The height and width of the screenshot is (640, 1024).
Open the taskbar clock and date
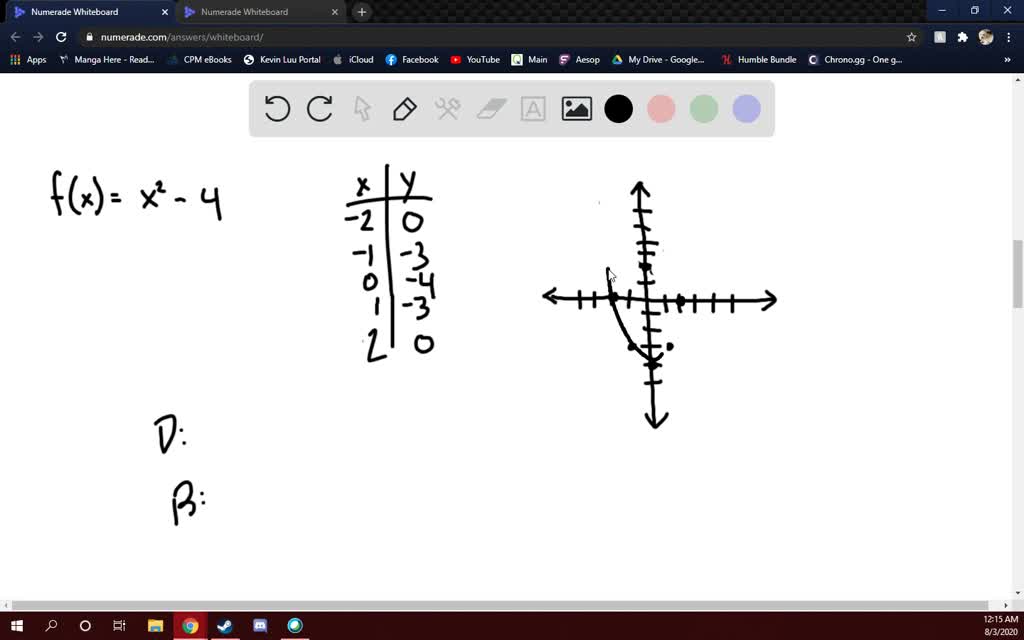tap(1000, 625)
